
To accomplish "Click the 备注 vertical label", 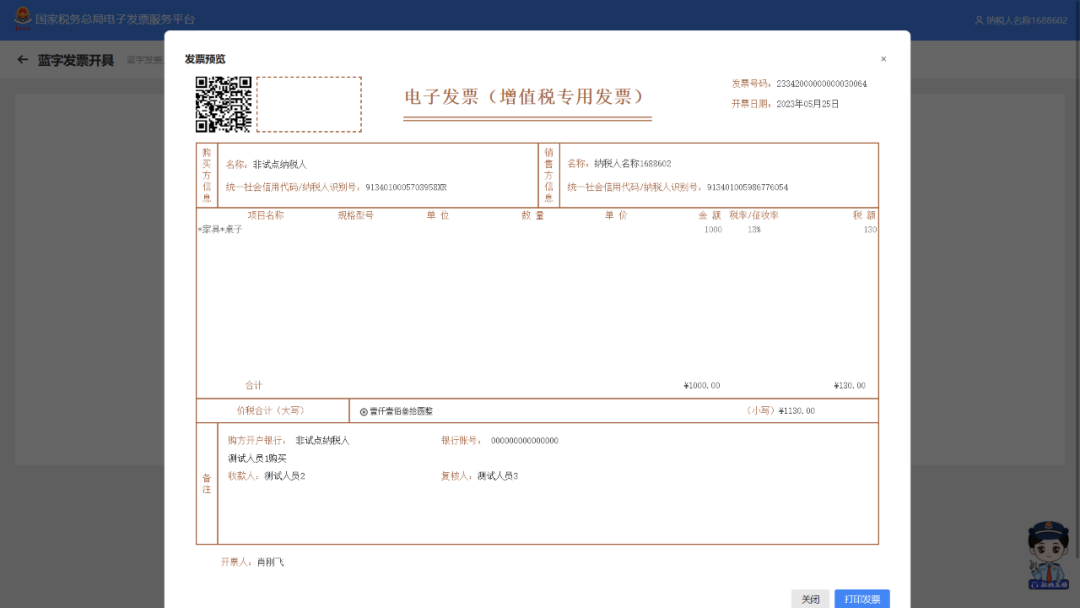I will pyautogui.click(x=207, y=483).
